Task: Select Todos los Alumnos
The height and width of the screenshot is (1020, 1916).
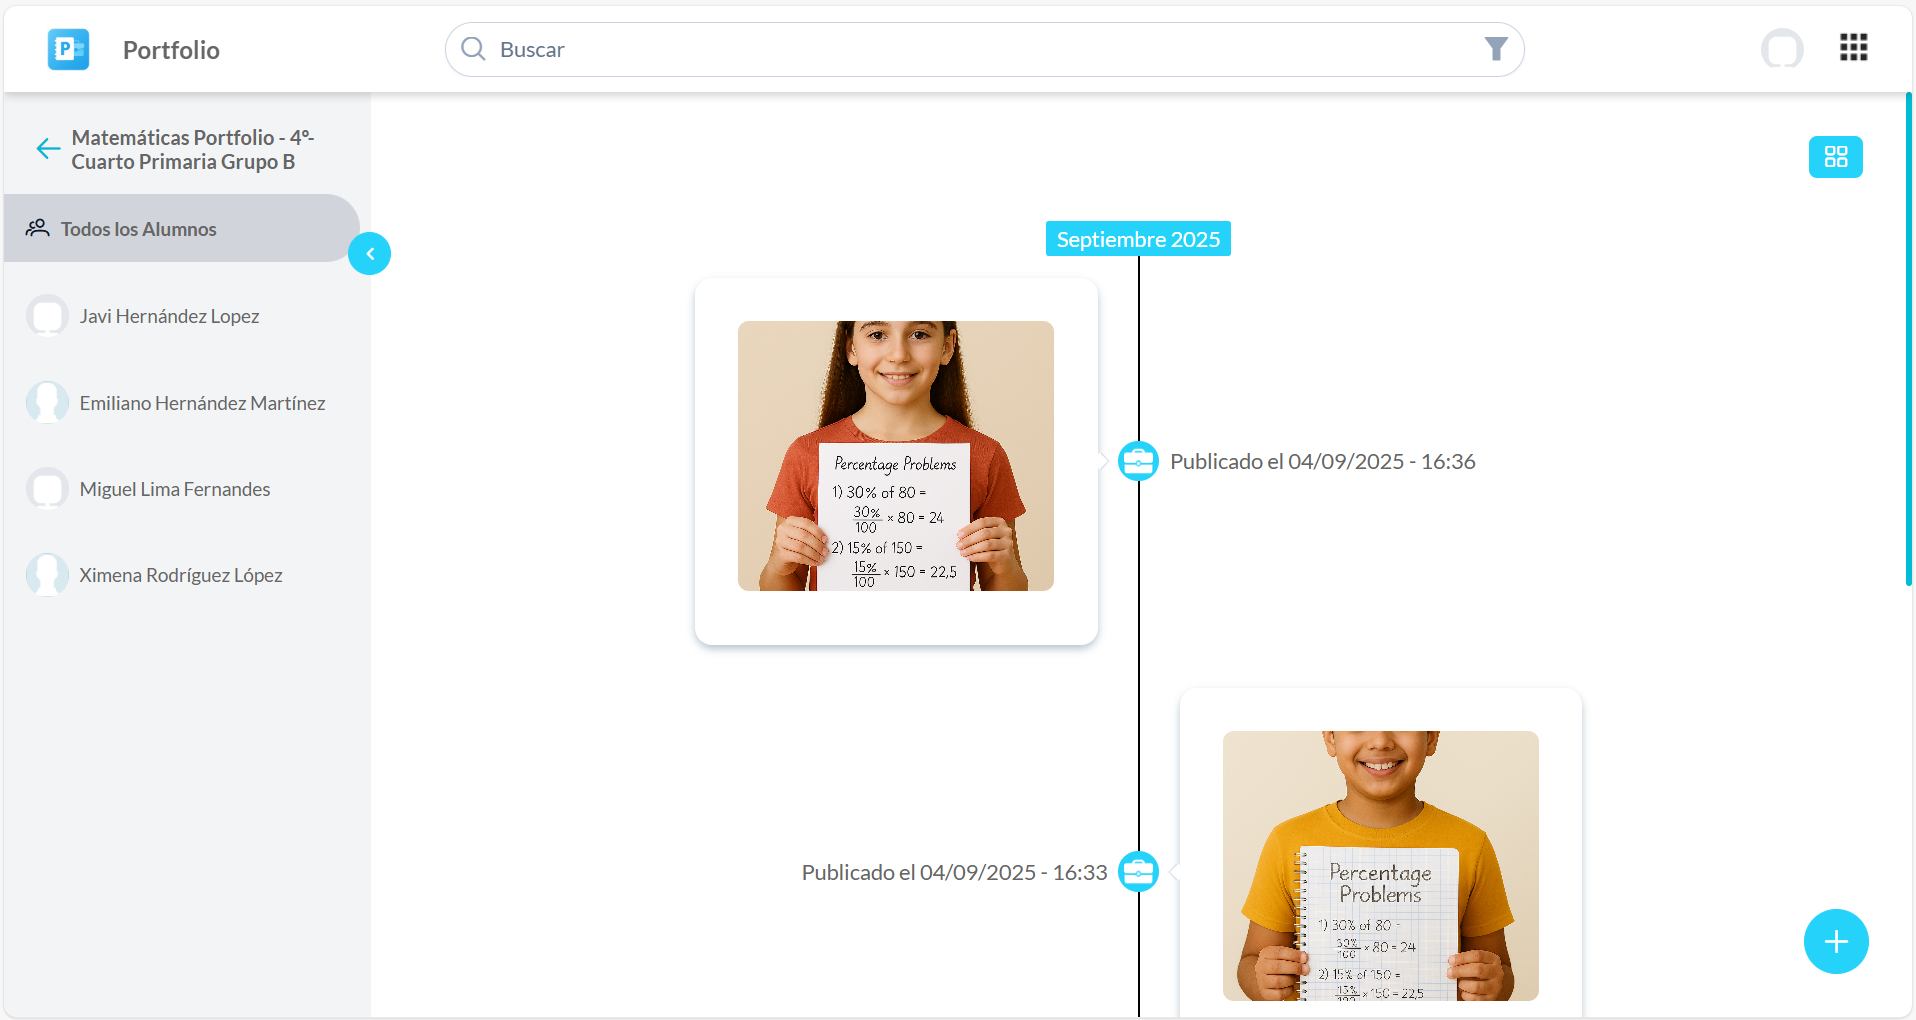Action: (138, 229)
